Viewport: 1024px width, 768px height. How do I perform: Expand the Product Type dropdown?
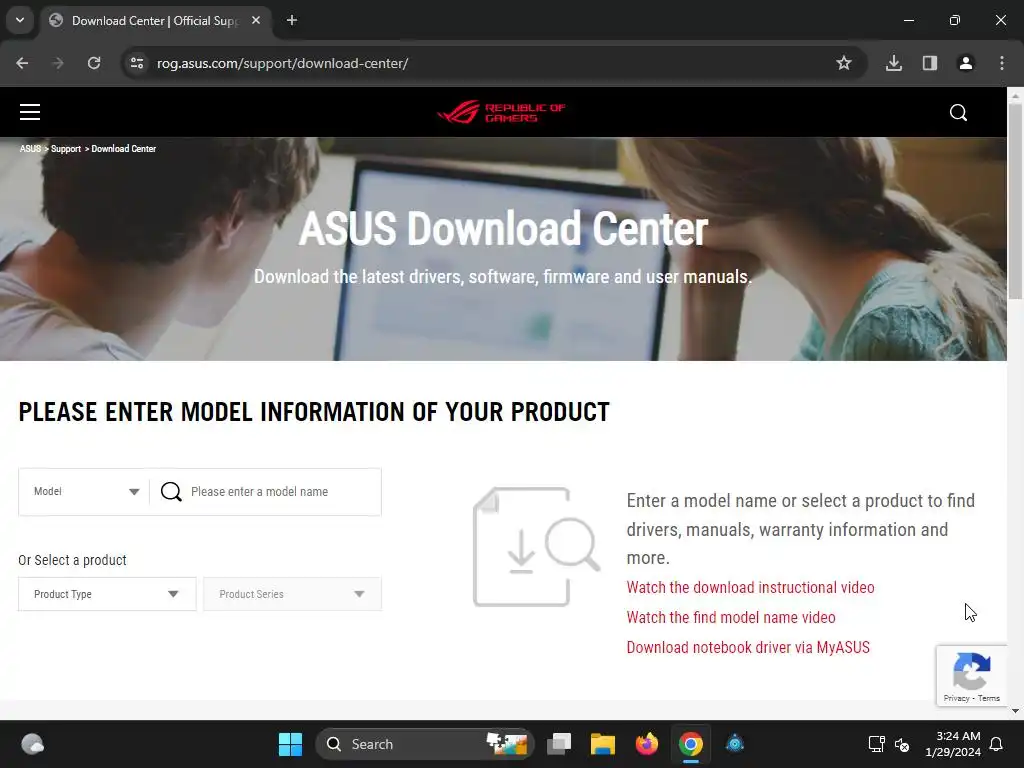[x=107, y=594]
